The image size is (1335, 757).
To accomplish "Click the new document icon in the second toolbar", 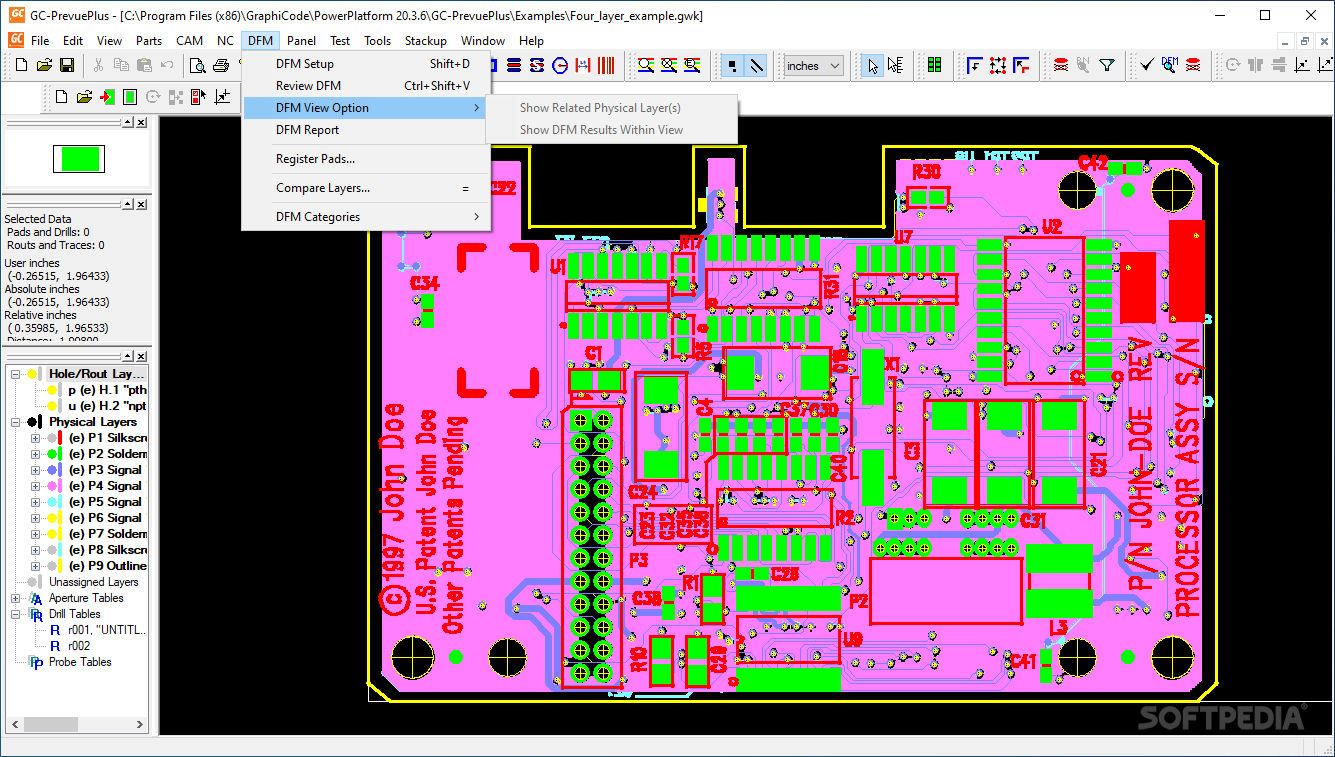I will [x=61, y=97].
